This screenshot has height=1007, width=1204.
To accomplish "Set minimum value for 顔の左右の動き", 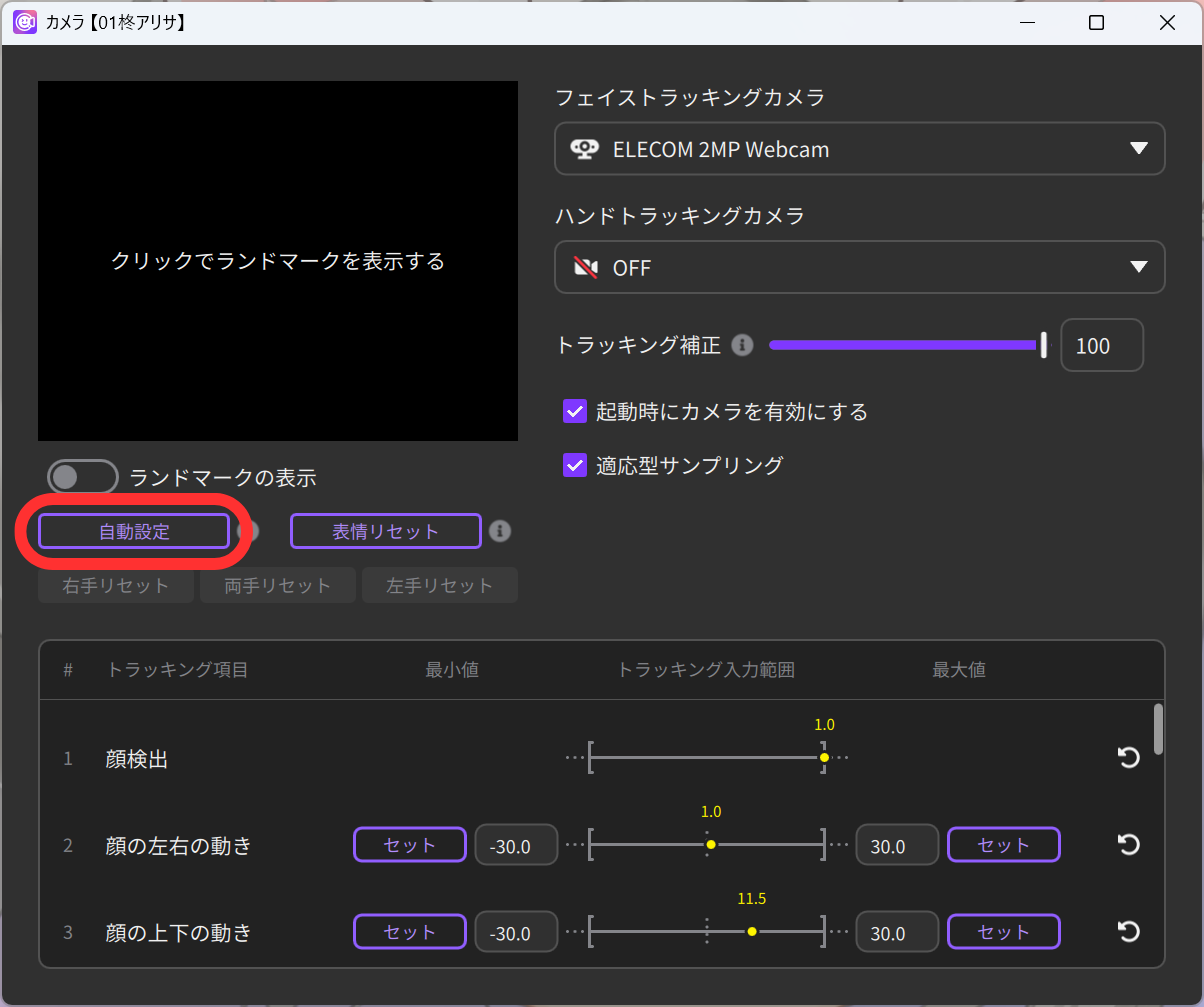I will [x=410, y=845].
